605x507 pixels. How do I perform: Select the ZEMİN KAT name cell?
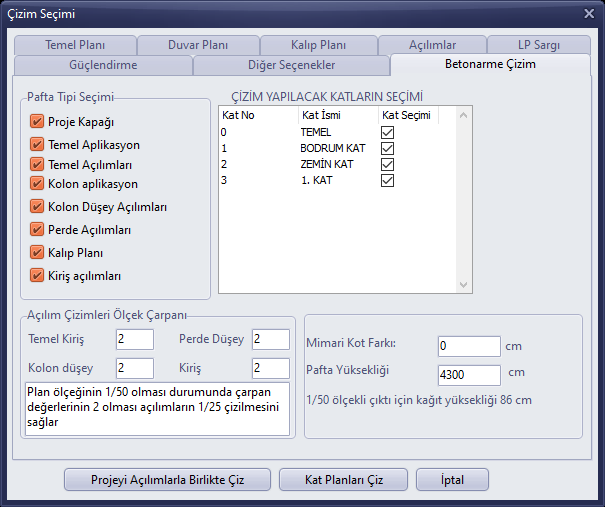point(326,164)
